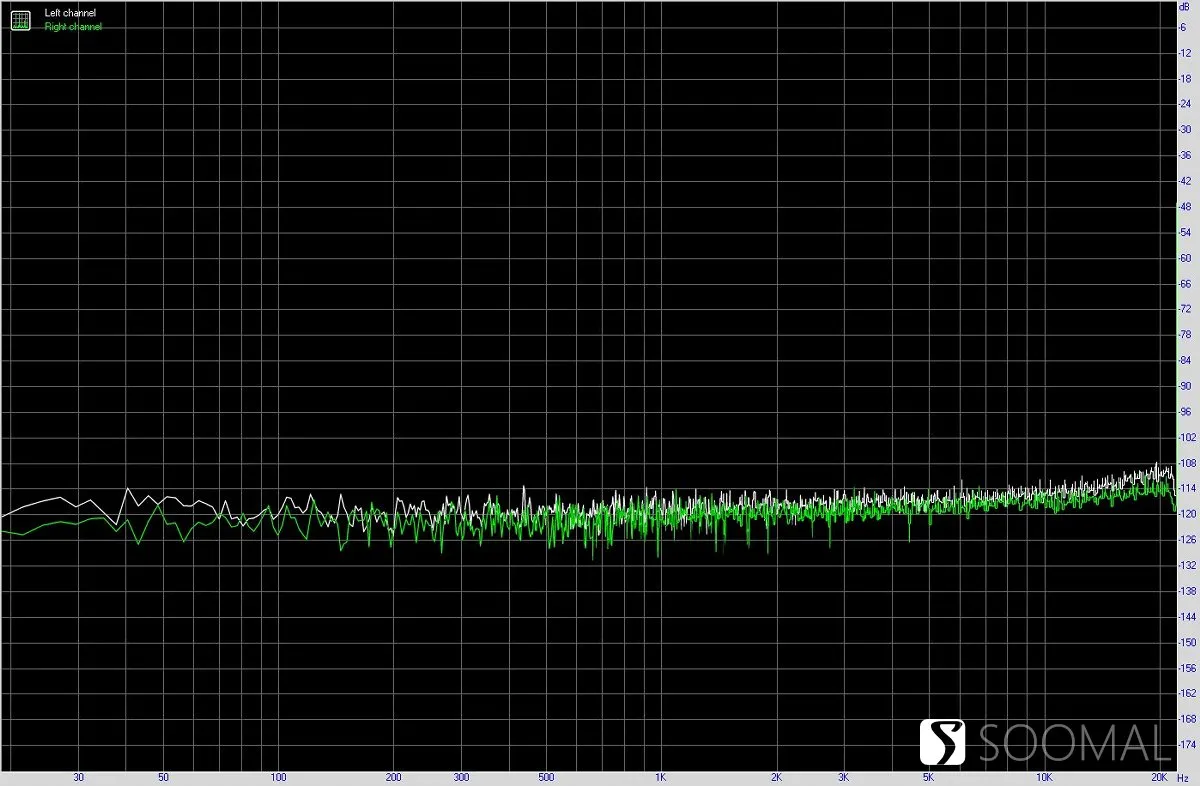This screenshot has width=1200, height=786.
Task: Click the -90 dB axis label
Action: [1184, 386]
